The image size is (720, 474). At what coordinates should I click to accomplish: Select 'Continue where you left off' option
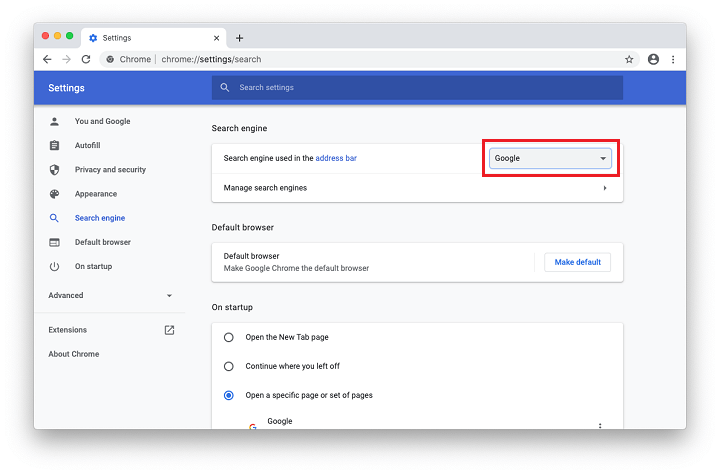(x=229, y=366)
